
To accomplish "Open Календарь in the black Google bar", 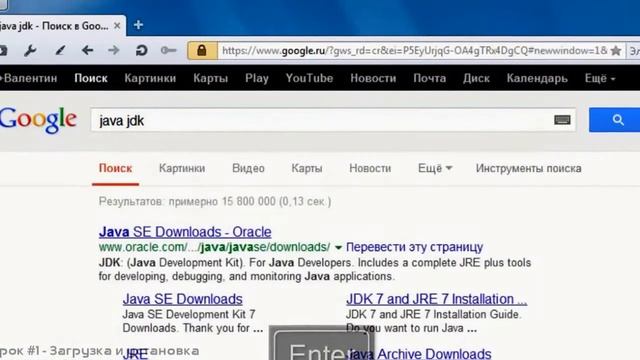I will (537, 78).
